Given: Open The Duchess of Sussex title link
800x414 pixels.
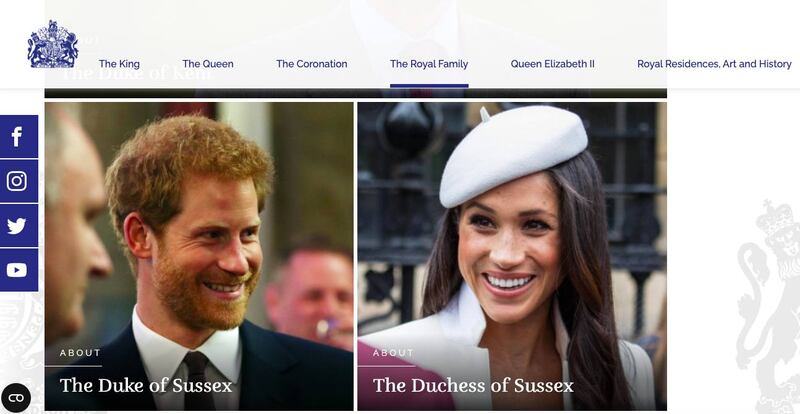Looking at the screenshot, I should pos(473,385).
